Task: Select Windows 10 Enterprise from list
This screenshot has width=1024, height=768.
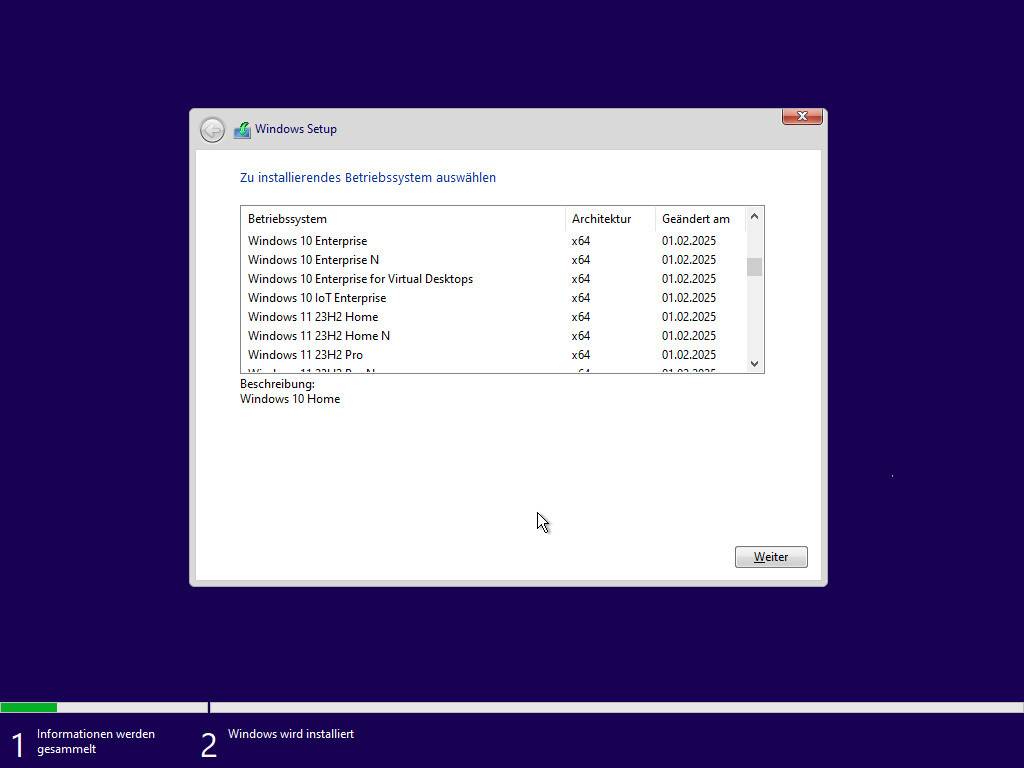Action: (x=307, y=241)
